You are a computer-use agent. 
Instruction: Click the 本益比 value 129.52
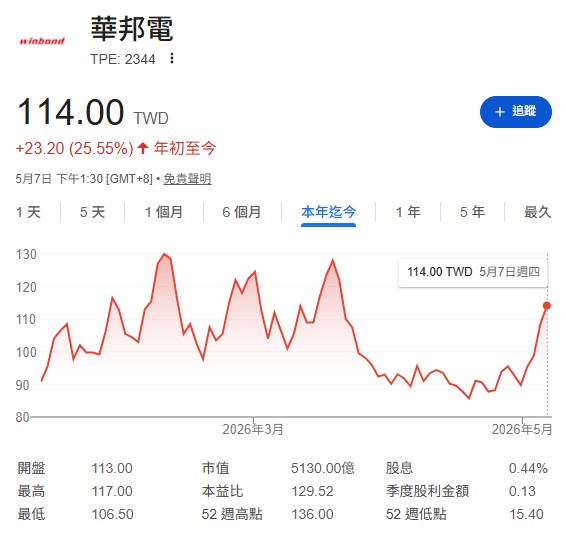coord(312,491)
